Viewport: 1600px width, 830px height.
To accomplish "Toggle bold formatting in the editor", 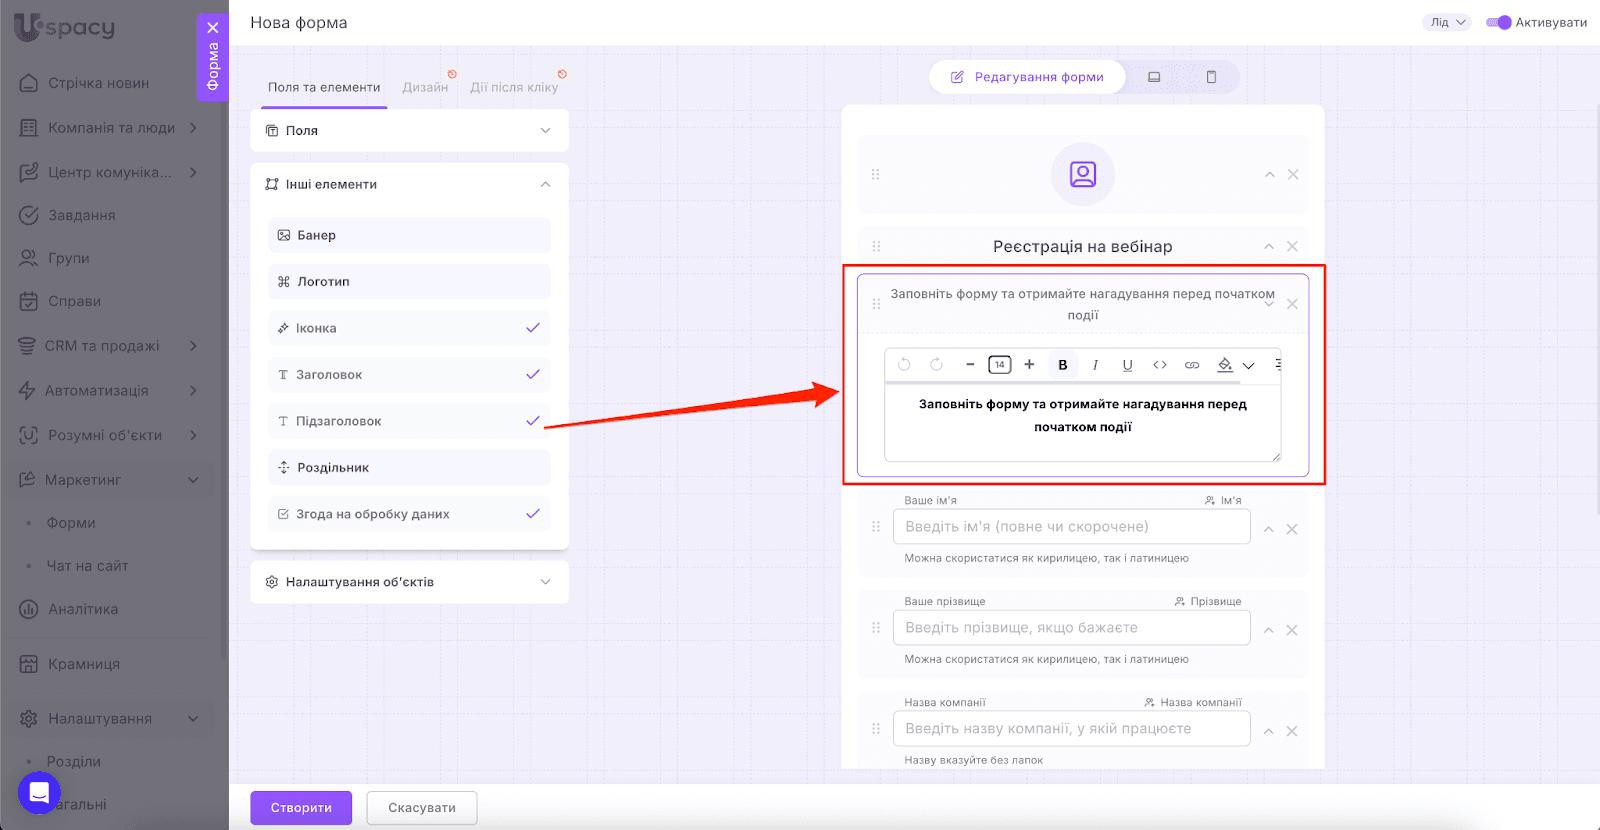I will tap(1063, 365).
